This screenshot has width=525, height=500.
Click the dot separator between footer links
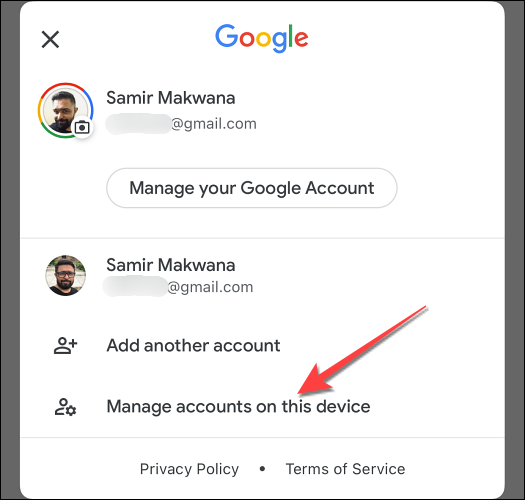click(x=262, y=469)
